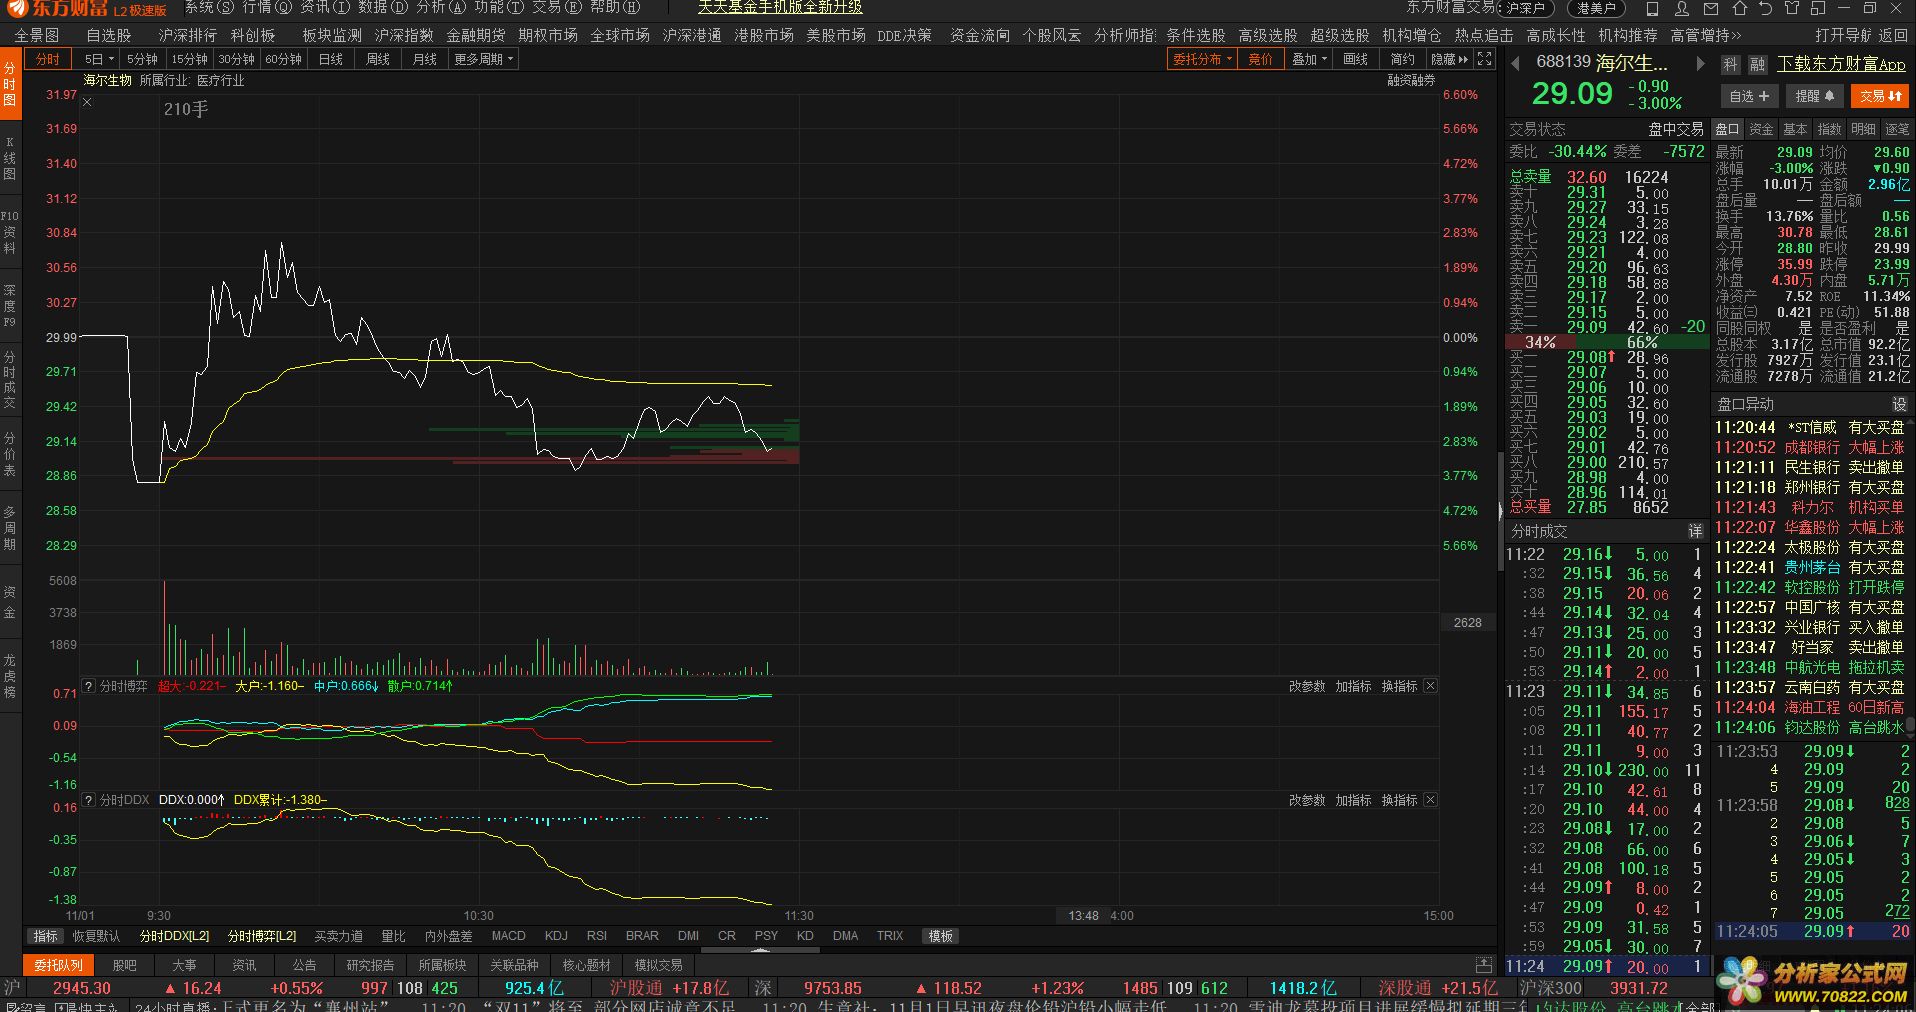
Task: Click 换指标 in 分时DDX panel
Action: click(x=1399, y=800)
